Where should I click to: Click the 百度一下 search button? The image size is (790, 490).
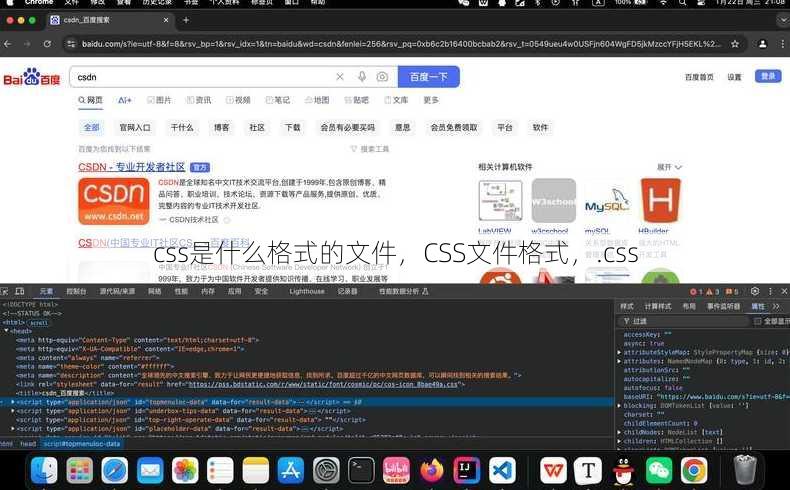[429, 77]
